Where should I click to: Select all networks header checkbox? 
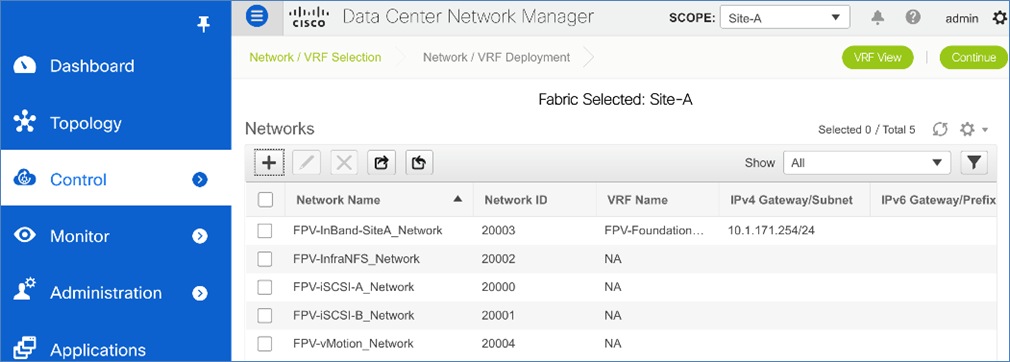coord(265,200)
